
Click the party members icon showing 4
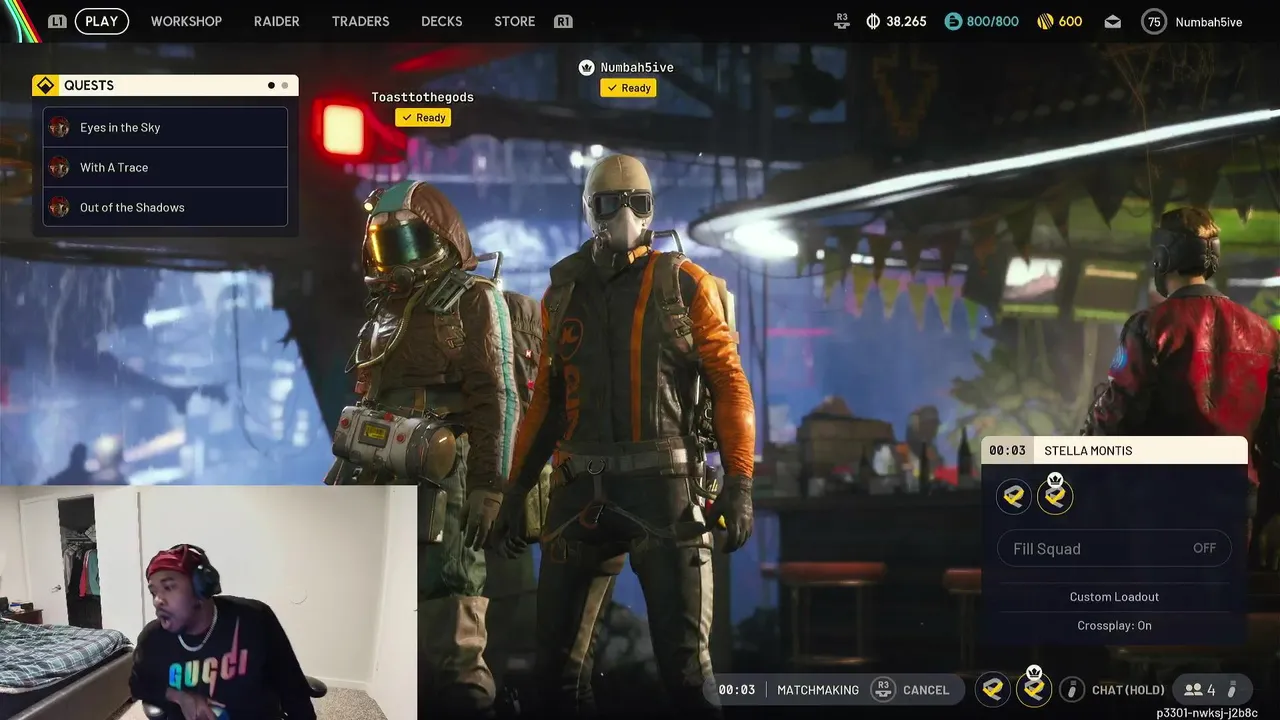point(1192,690)
